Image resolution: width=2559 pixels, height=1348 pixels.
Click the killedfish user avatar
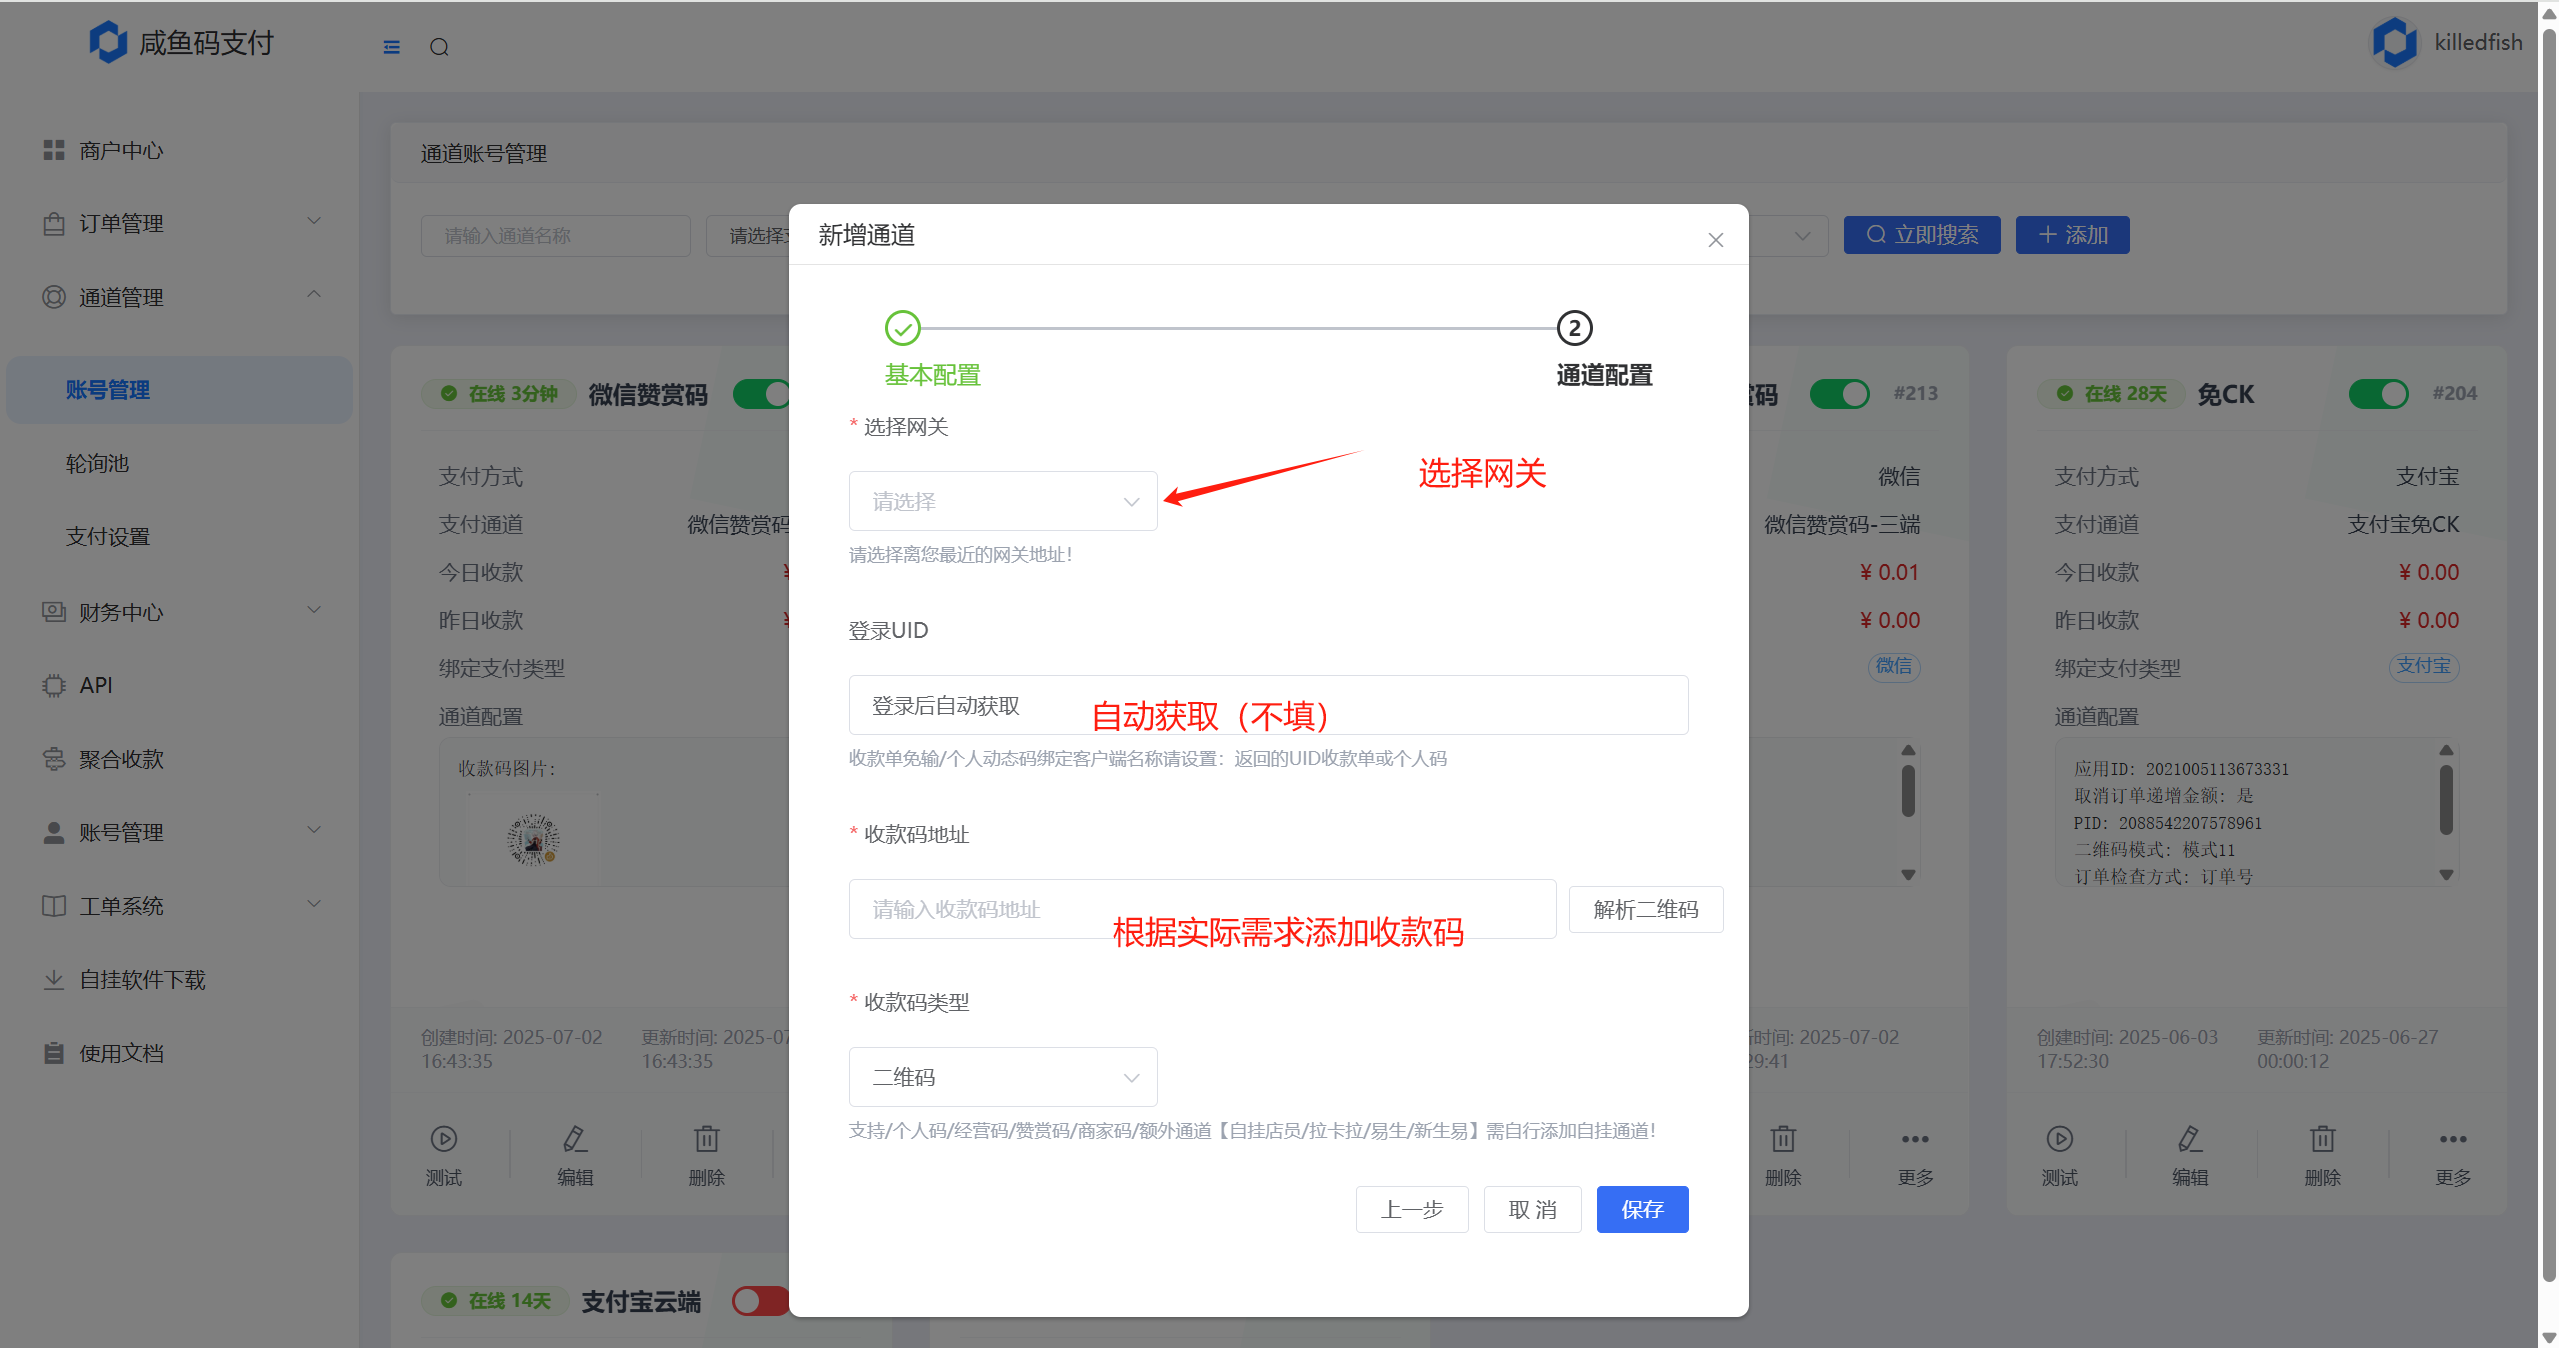click(2395, 42)
